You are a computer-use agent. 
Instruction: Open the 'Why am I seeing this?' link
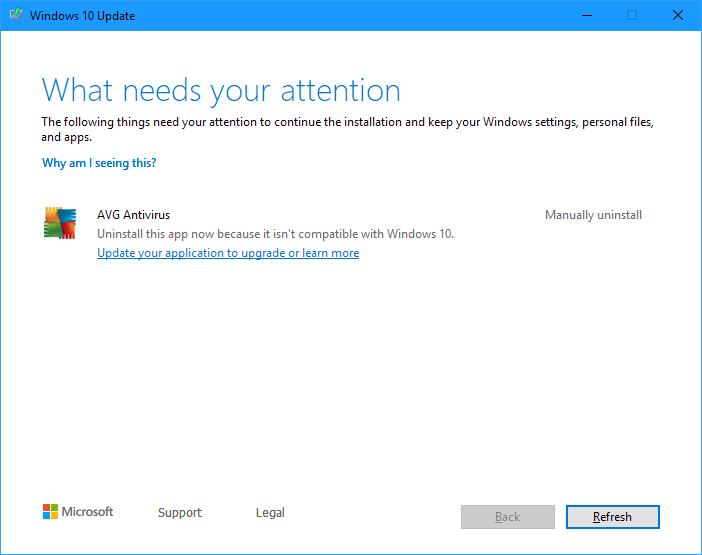tap(99, 163)
